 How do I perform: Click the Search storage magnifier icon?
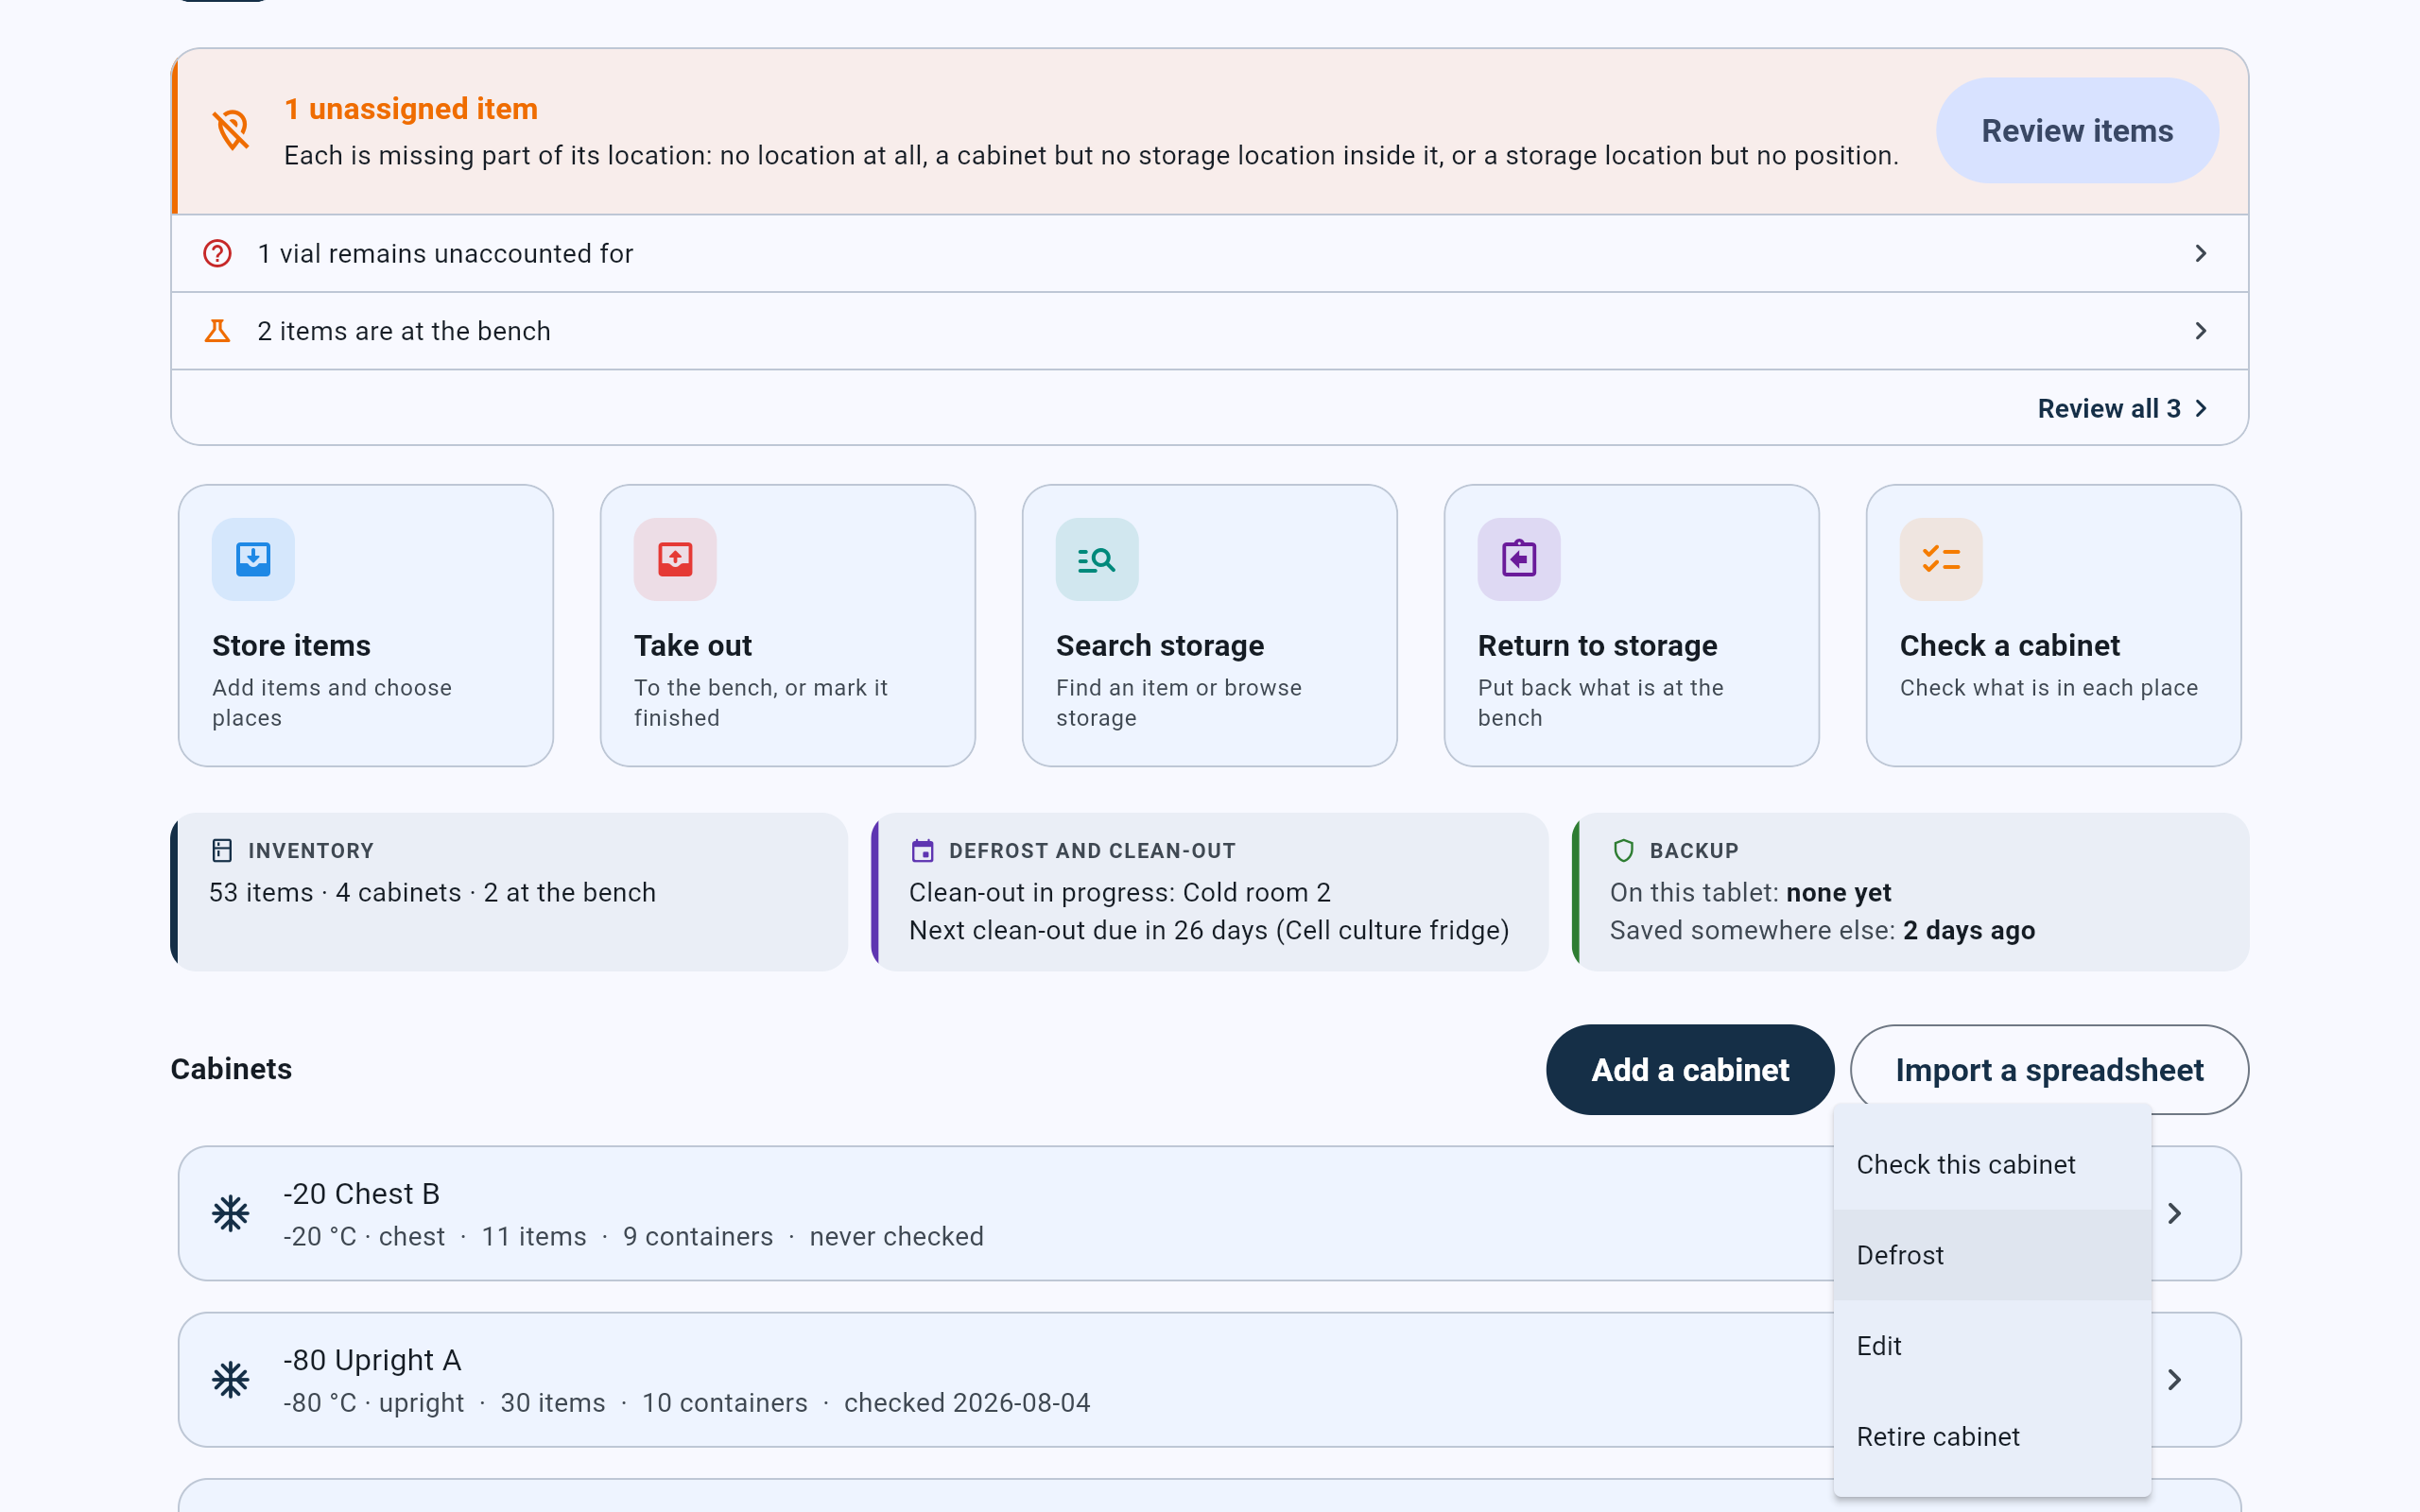[x=1097, y=559]
